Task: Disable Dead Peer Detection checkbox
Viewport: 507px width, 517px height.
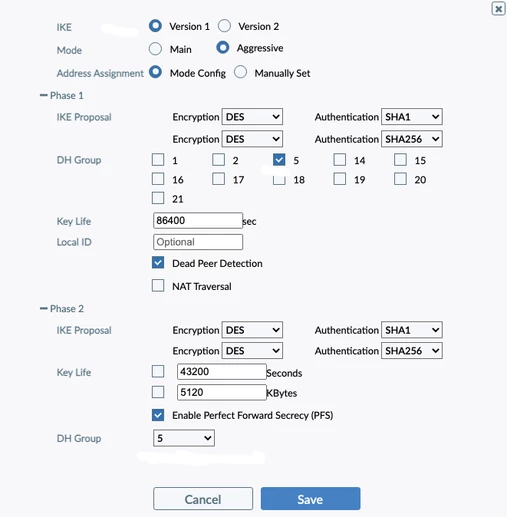Action: click(x=158, y=263)
